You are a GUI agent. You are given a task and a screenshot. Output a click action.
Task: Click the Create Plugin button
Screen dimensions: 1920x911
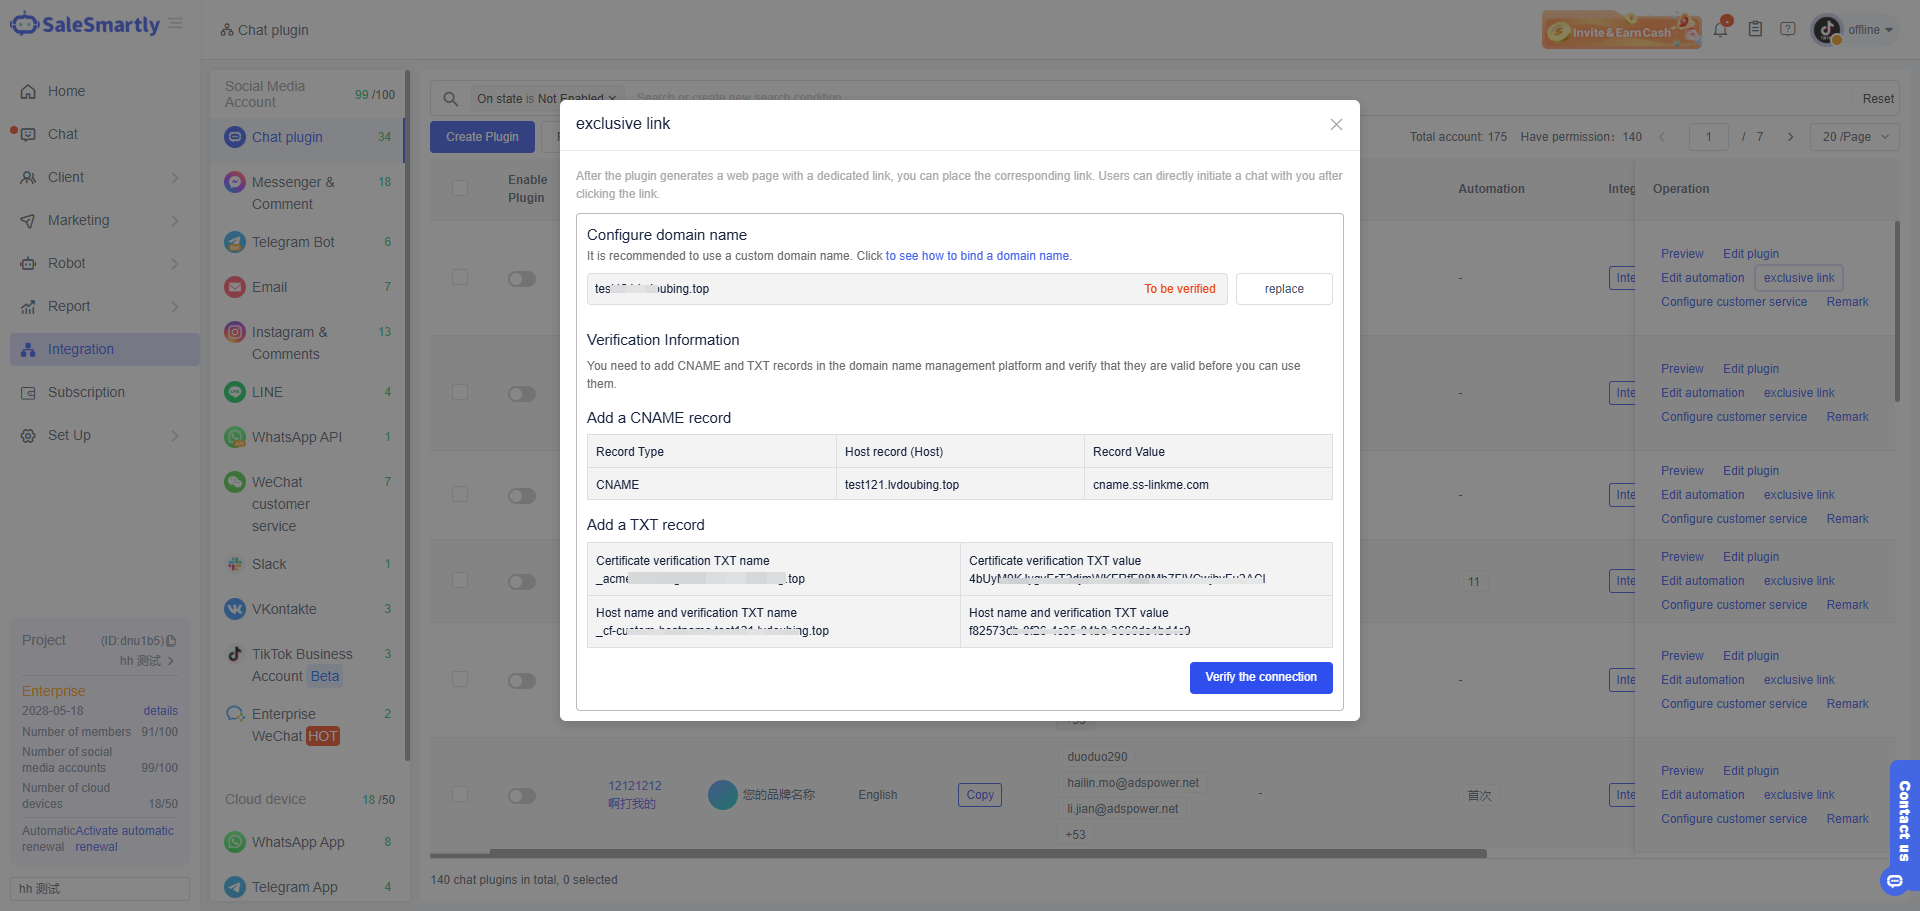pyautogui.click(x=482, y=137)
